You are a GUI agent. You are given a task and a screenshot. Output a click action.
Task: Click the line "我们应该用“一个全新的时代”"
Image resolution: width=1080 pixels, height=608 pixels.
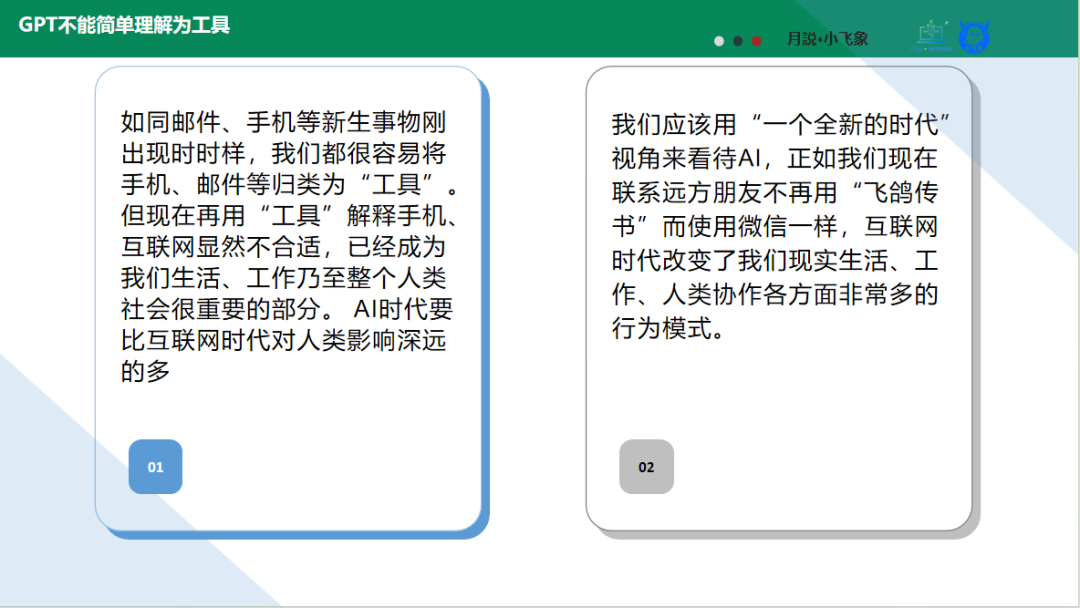(781, 125)
